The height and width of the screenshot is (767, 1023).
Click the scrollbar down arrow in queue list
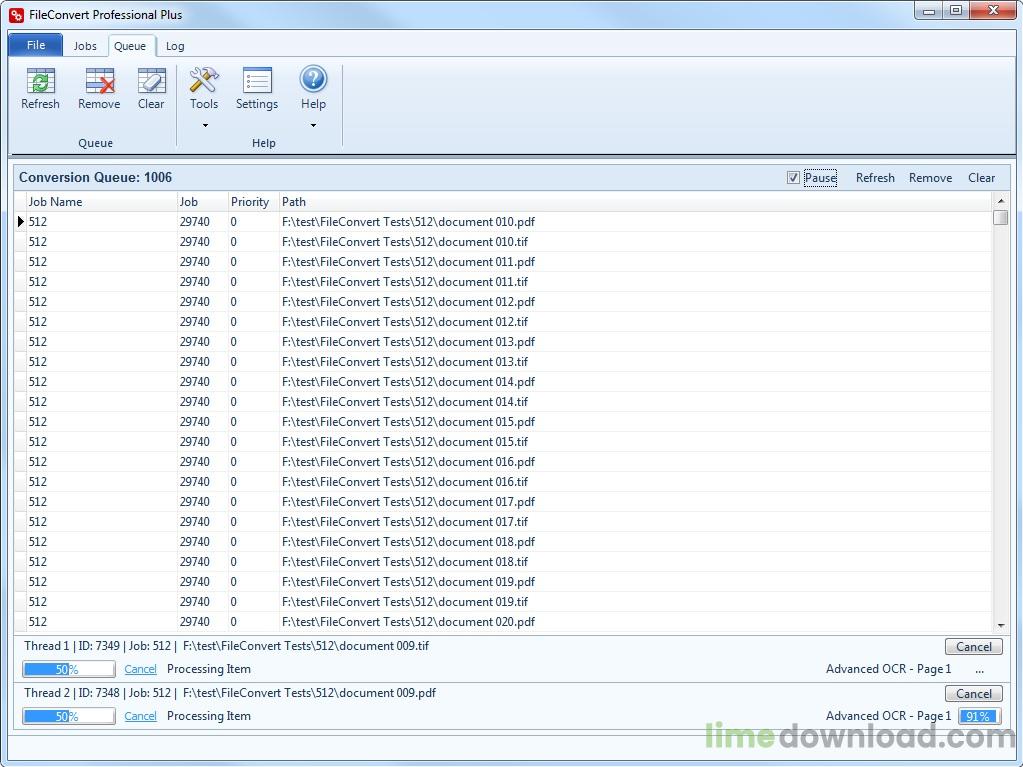[x=1001, y=625]
